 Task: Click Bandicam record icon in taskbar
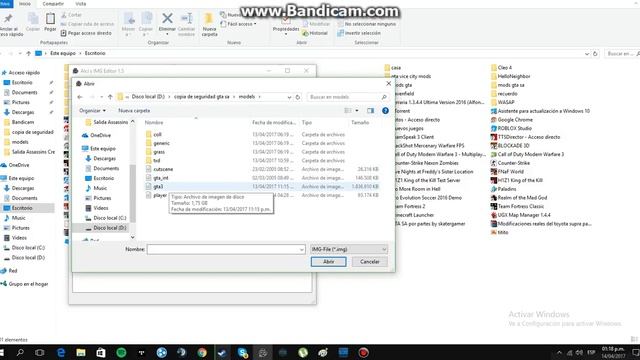[363, 353]
